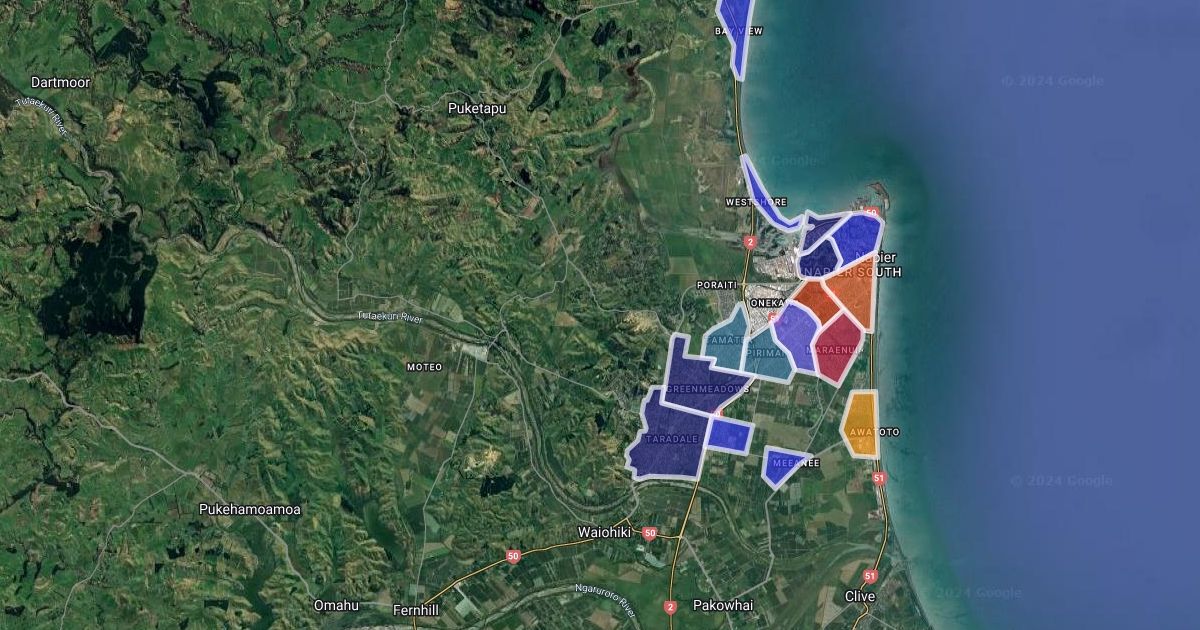Viewport: 1200px width, 630px height.
Task: Click the Clive place label
Action: coord(860,596)
